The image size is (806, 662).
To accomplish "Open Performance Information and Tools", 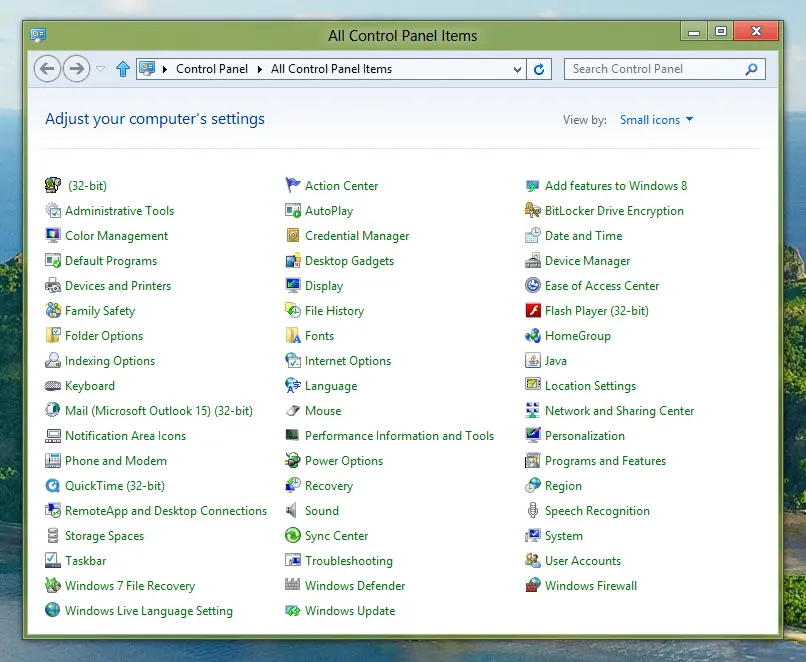I will point(399,436).
